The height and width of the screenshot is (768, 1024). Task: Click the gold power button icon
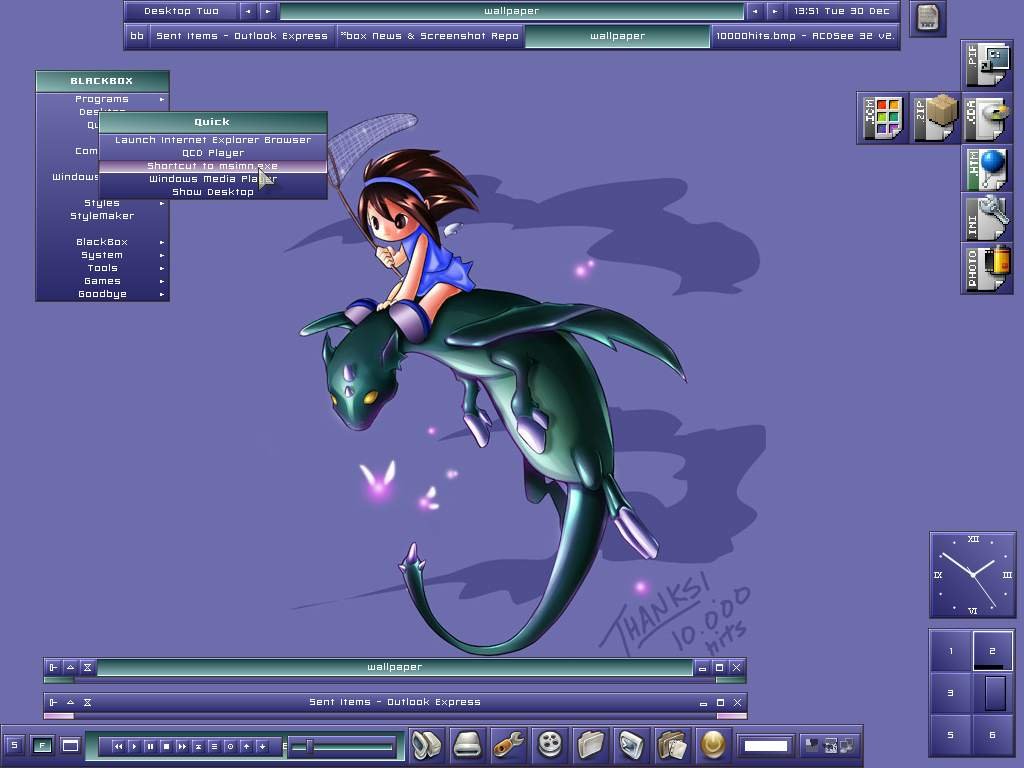[712, 744]
